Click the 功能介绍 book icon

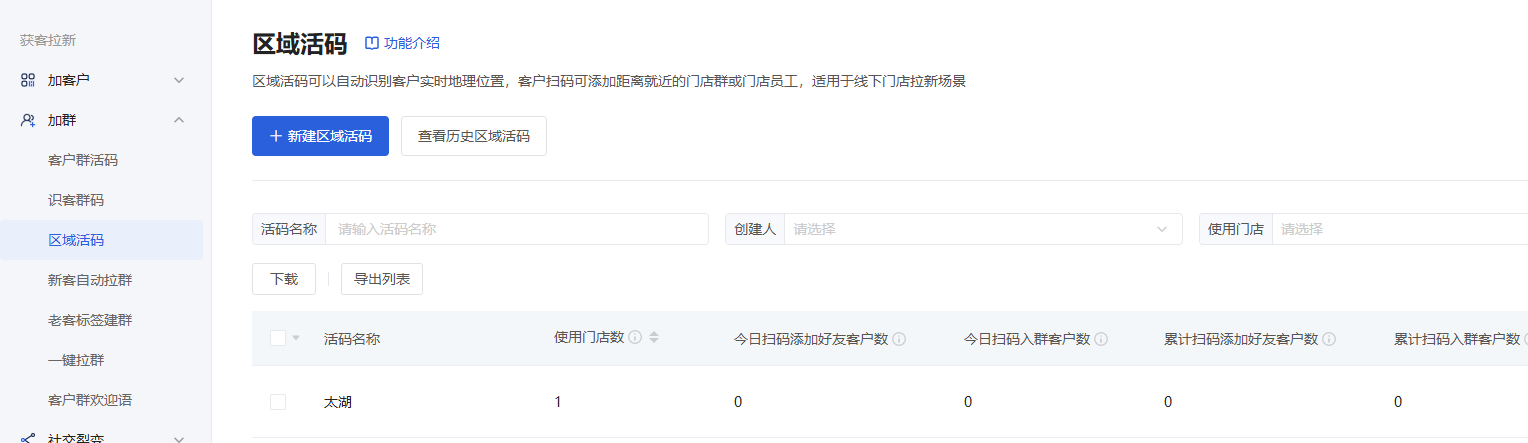coord(372,43)
